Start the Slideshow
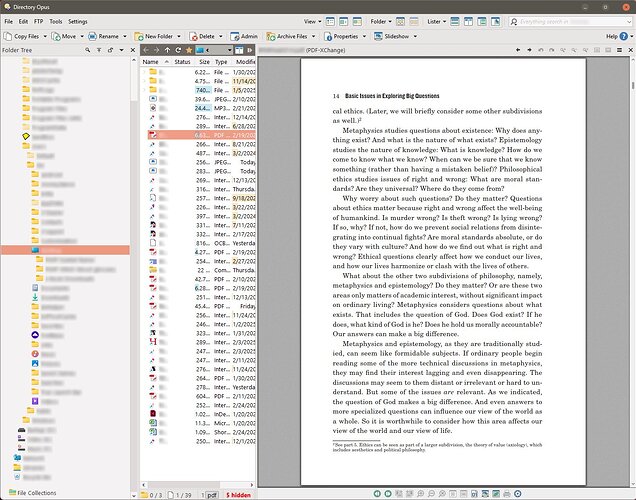Viewport: 636px width, 500px height. (x=392, y=36)
